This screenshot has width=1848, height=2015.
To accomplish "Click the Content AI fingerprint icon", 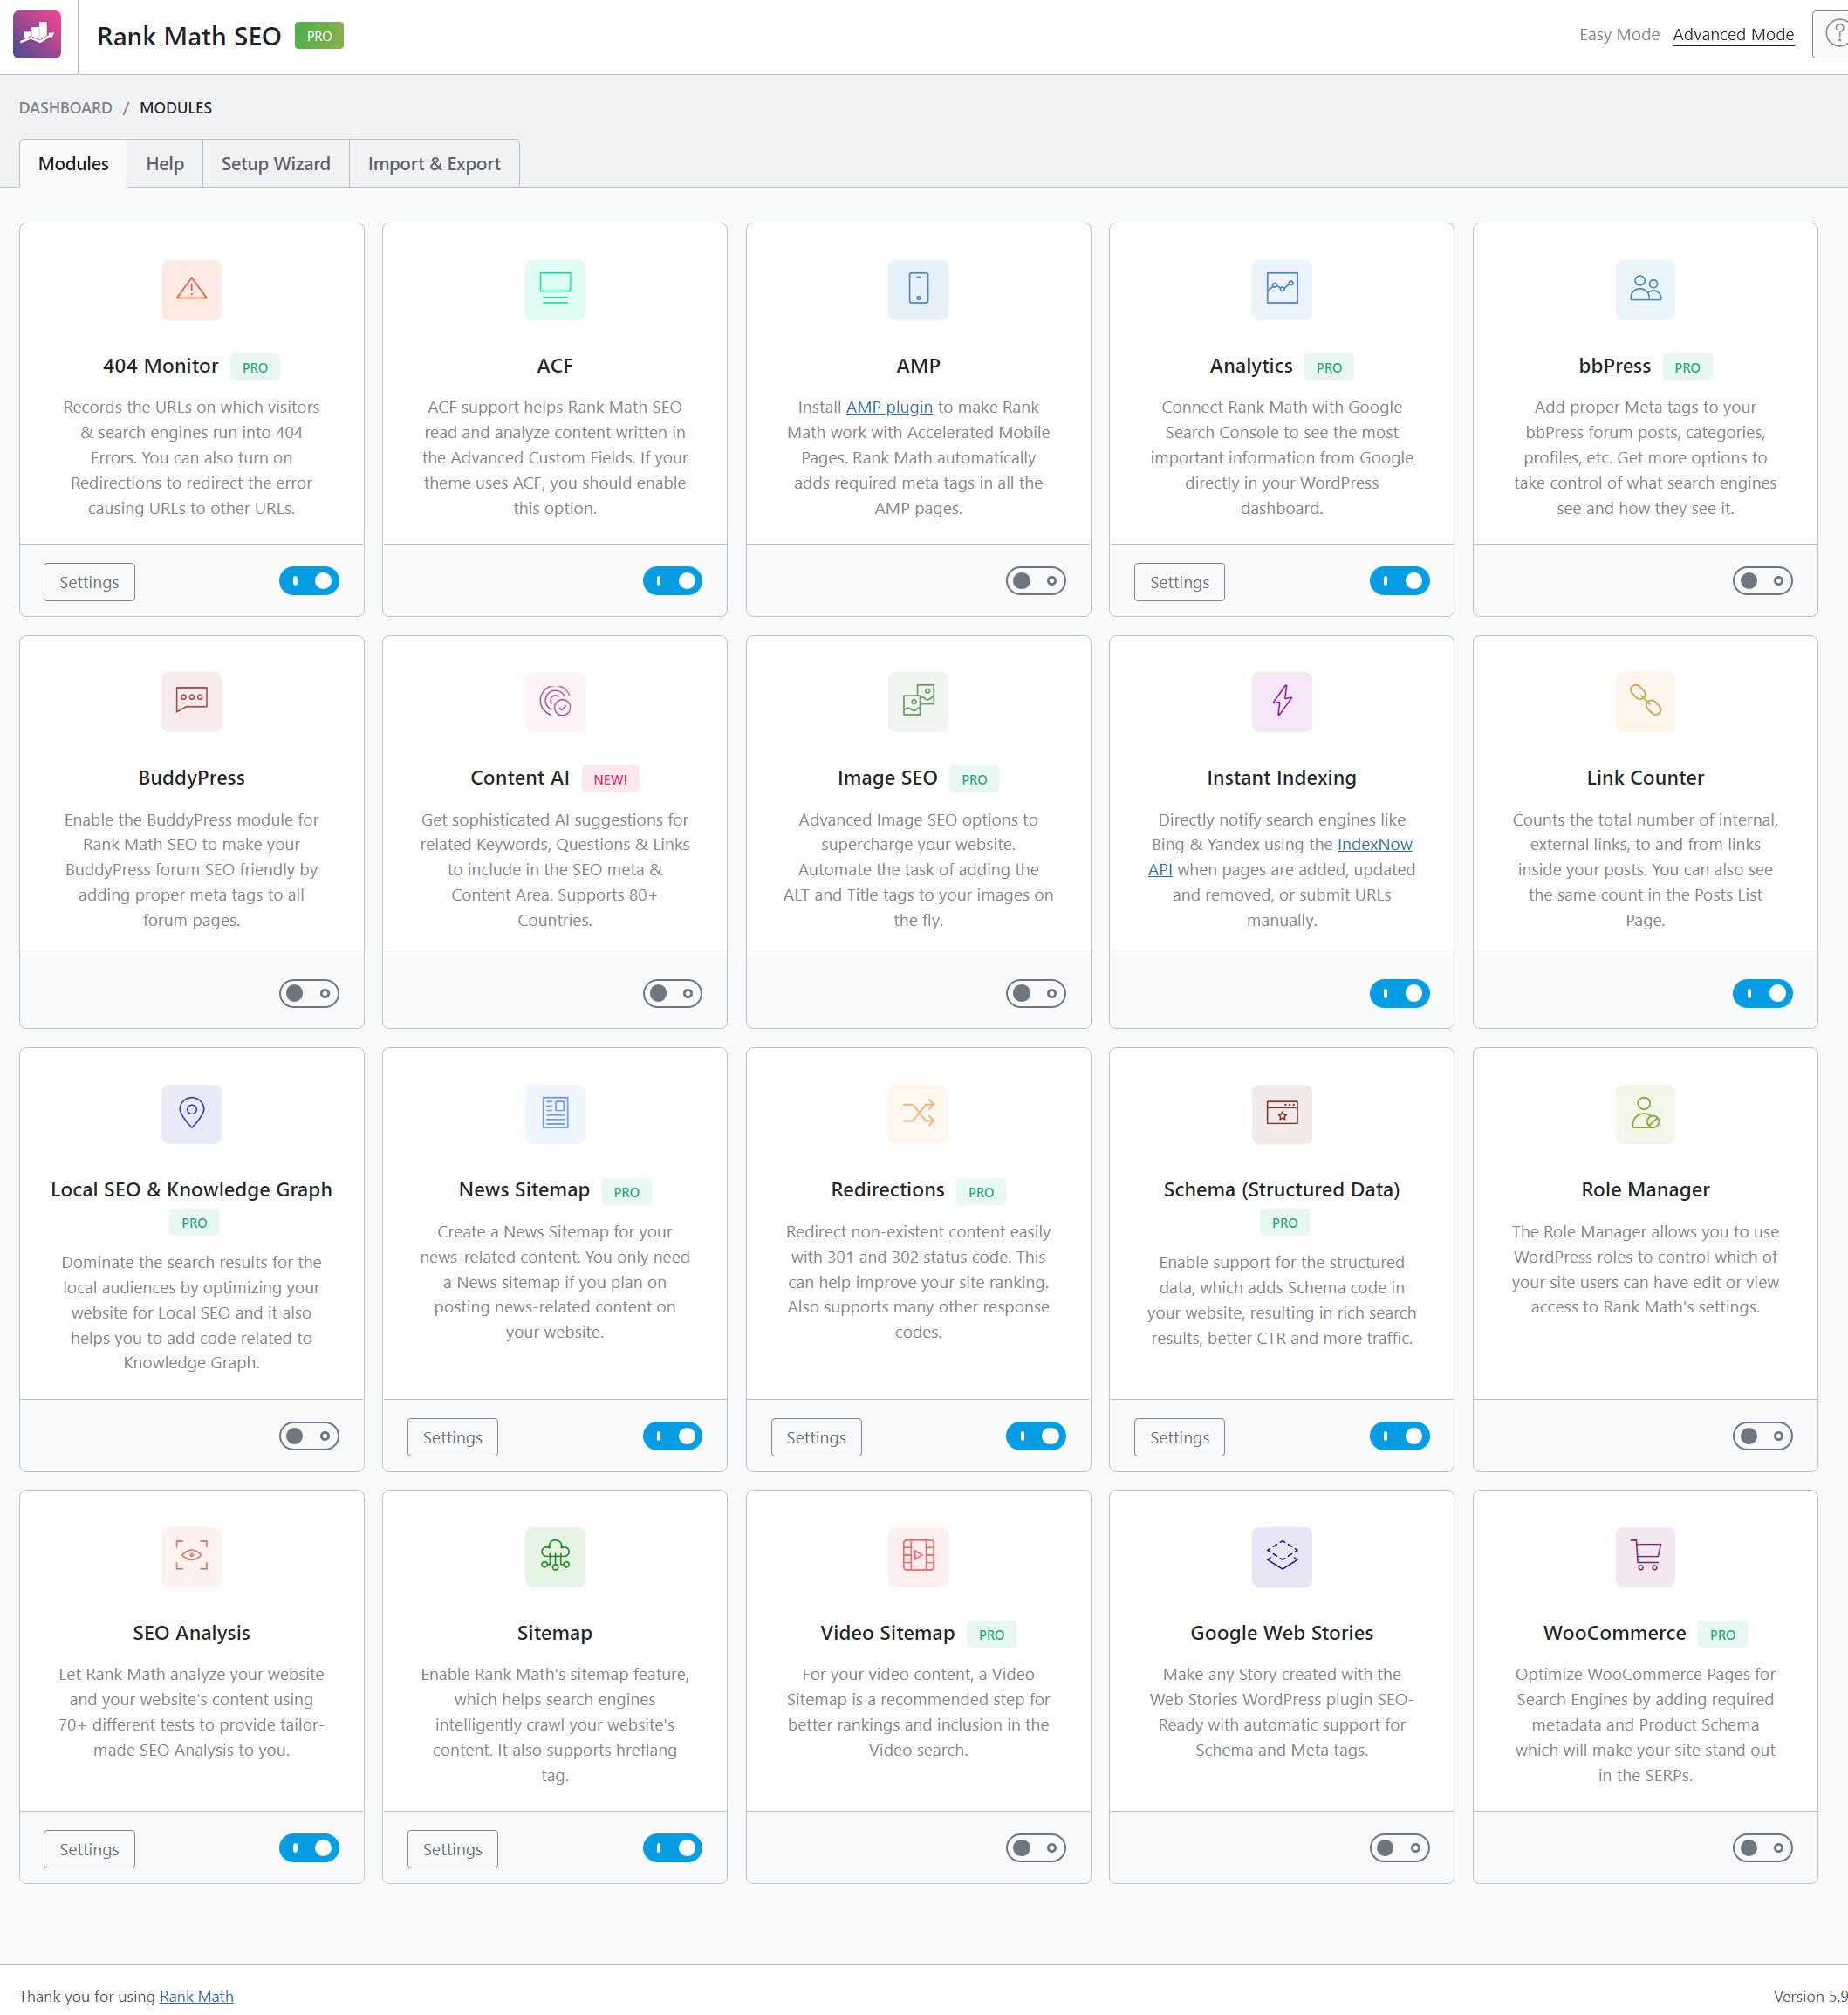I will tap(554, 701).
